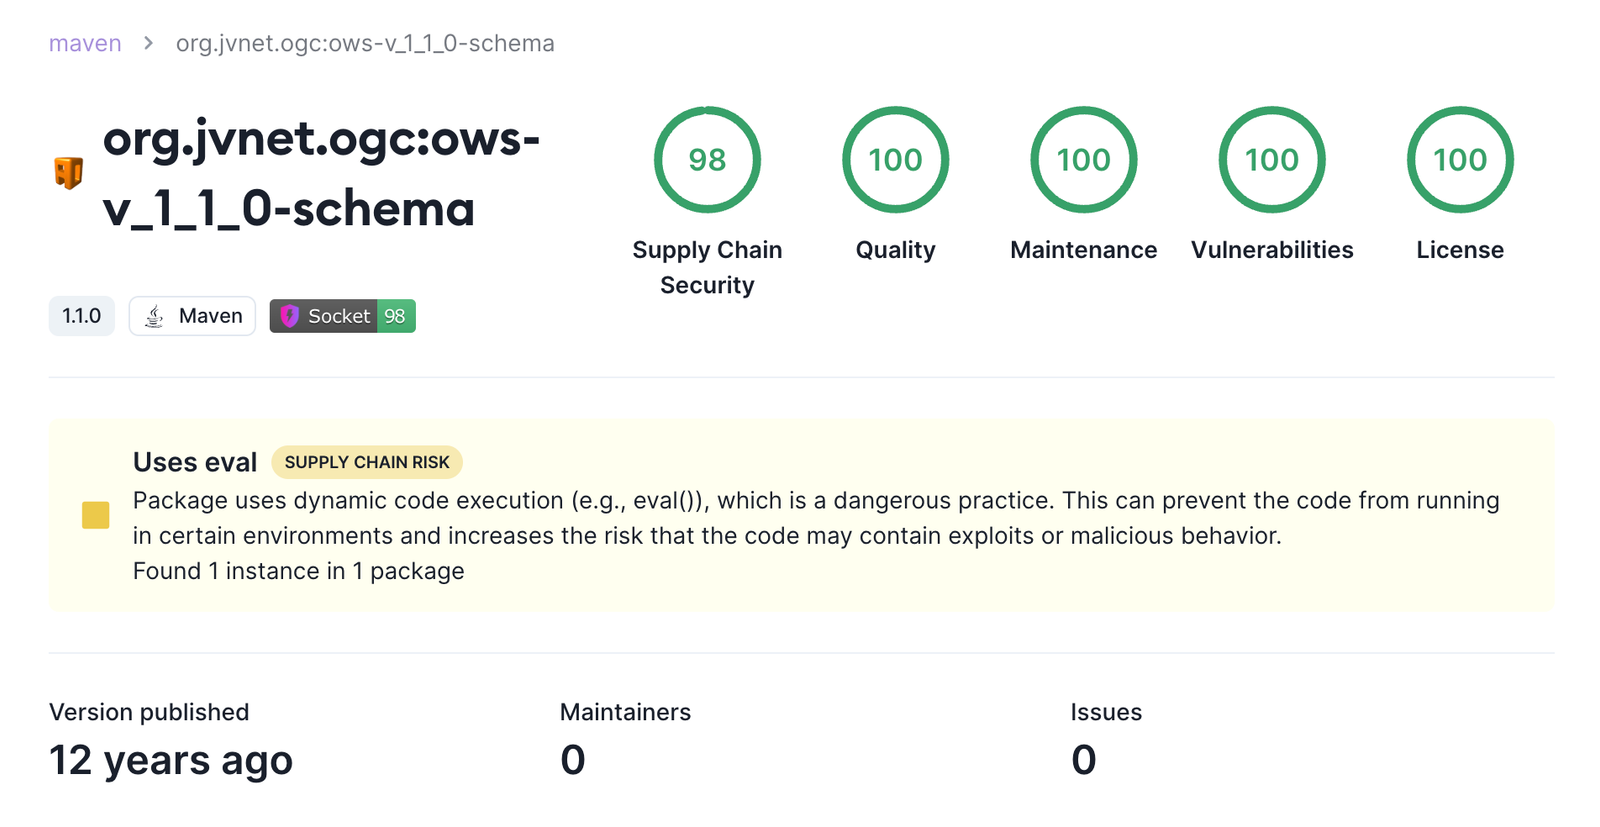1600x827 pixels.
Task: Click the Supply Chain Security 98 score ring
Action: point(707,160)
